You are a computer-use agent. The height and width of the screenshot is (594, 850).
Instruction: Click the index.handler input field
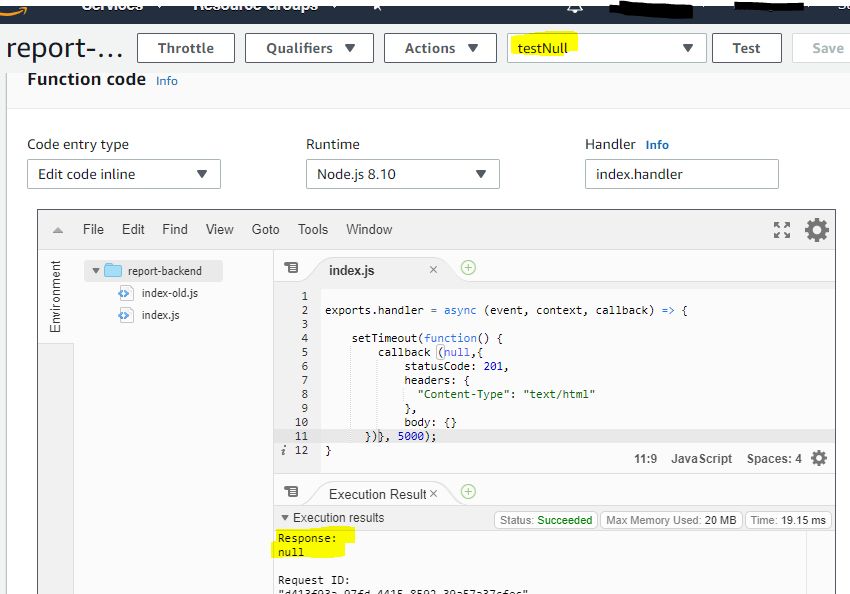pyautogui.click(x=681, y=174)
